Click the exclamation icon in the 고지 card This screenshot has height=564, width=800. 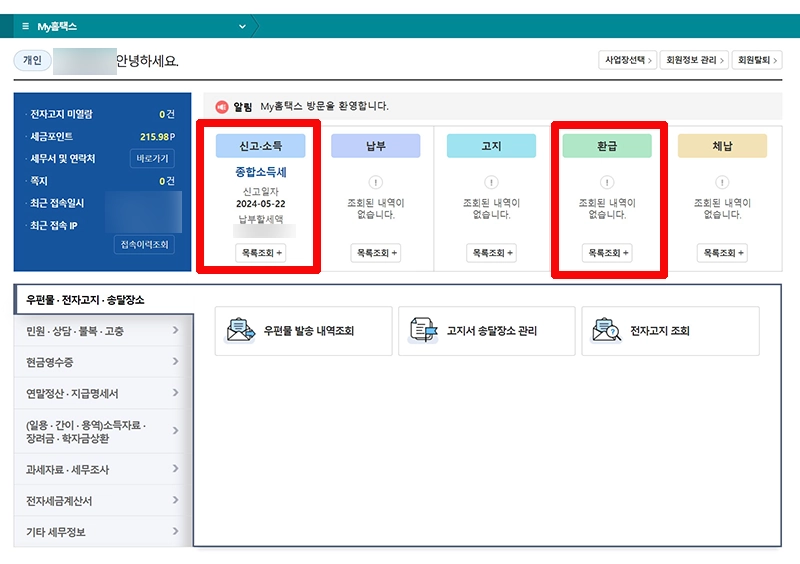tap(491, 182)
